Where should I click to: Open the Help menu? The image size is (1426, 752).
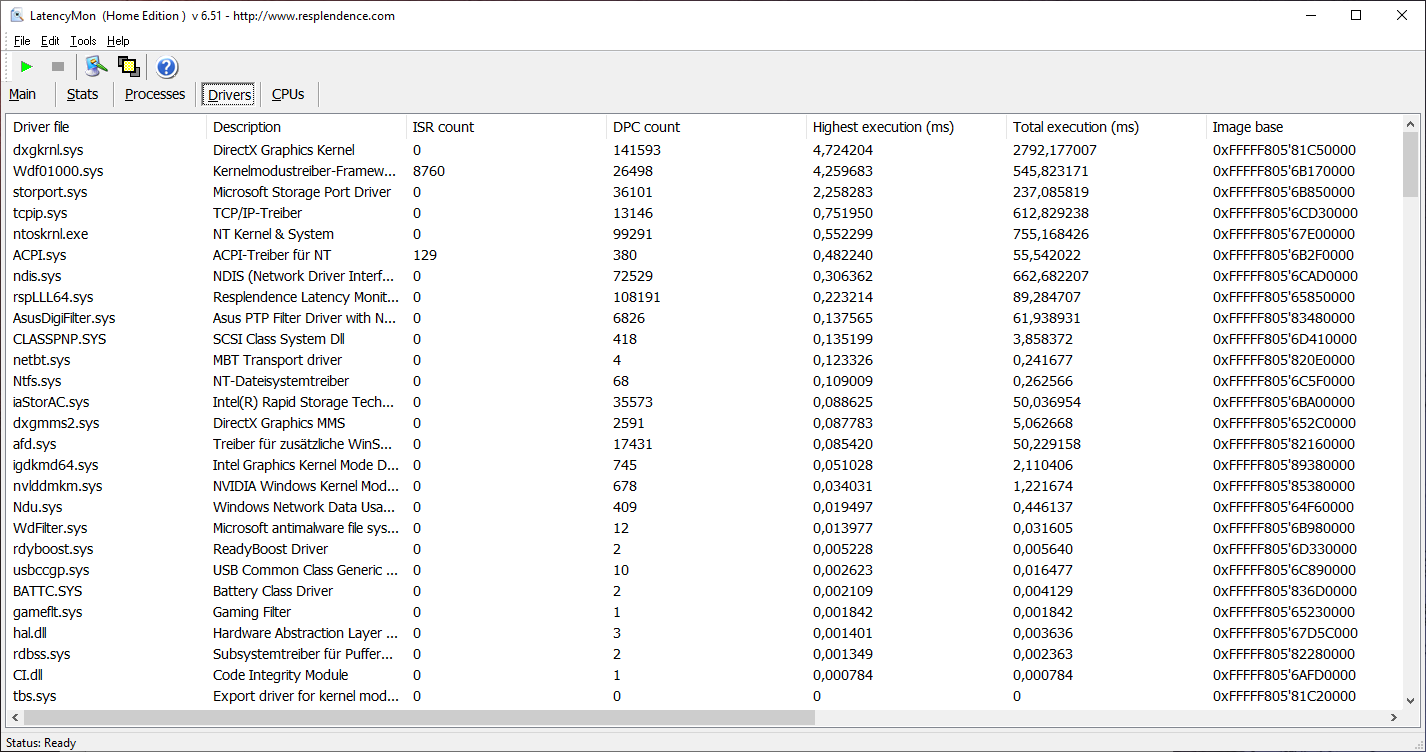pos(118,41)
